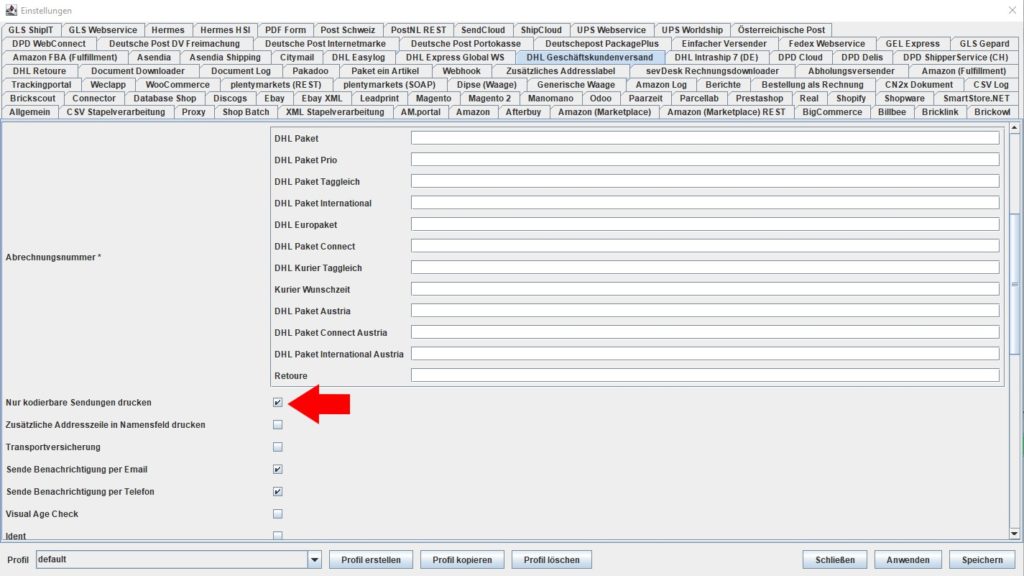The image size is (1024, 576).
Task: Click the vertical scrollbar thumb
Action: (1014, 284)
